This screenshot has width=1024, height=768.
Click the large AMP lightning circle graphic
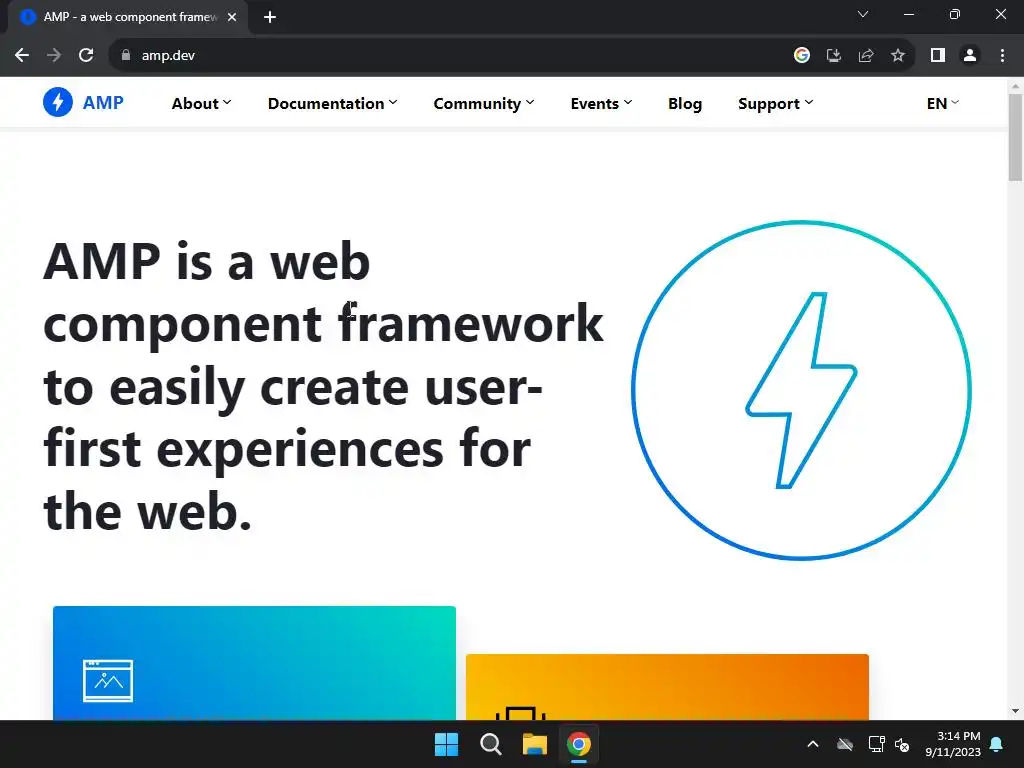pyautogui.click(x=801, y=390)
